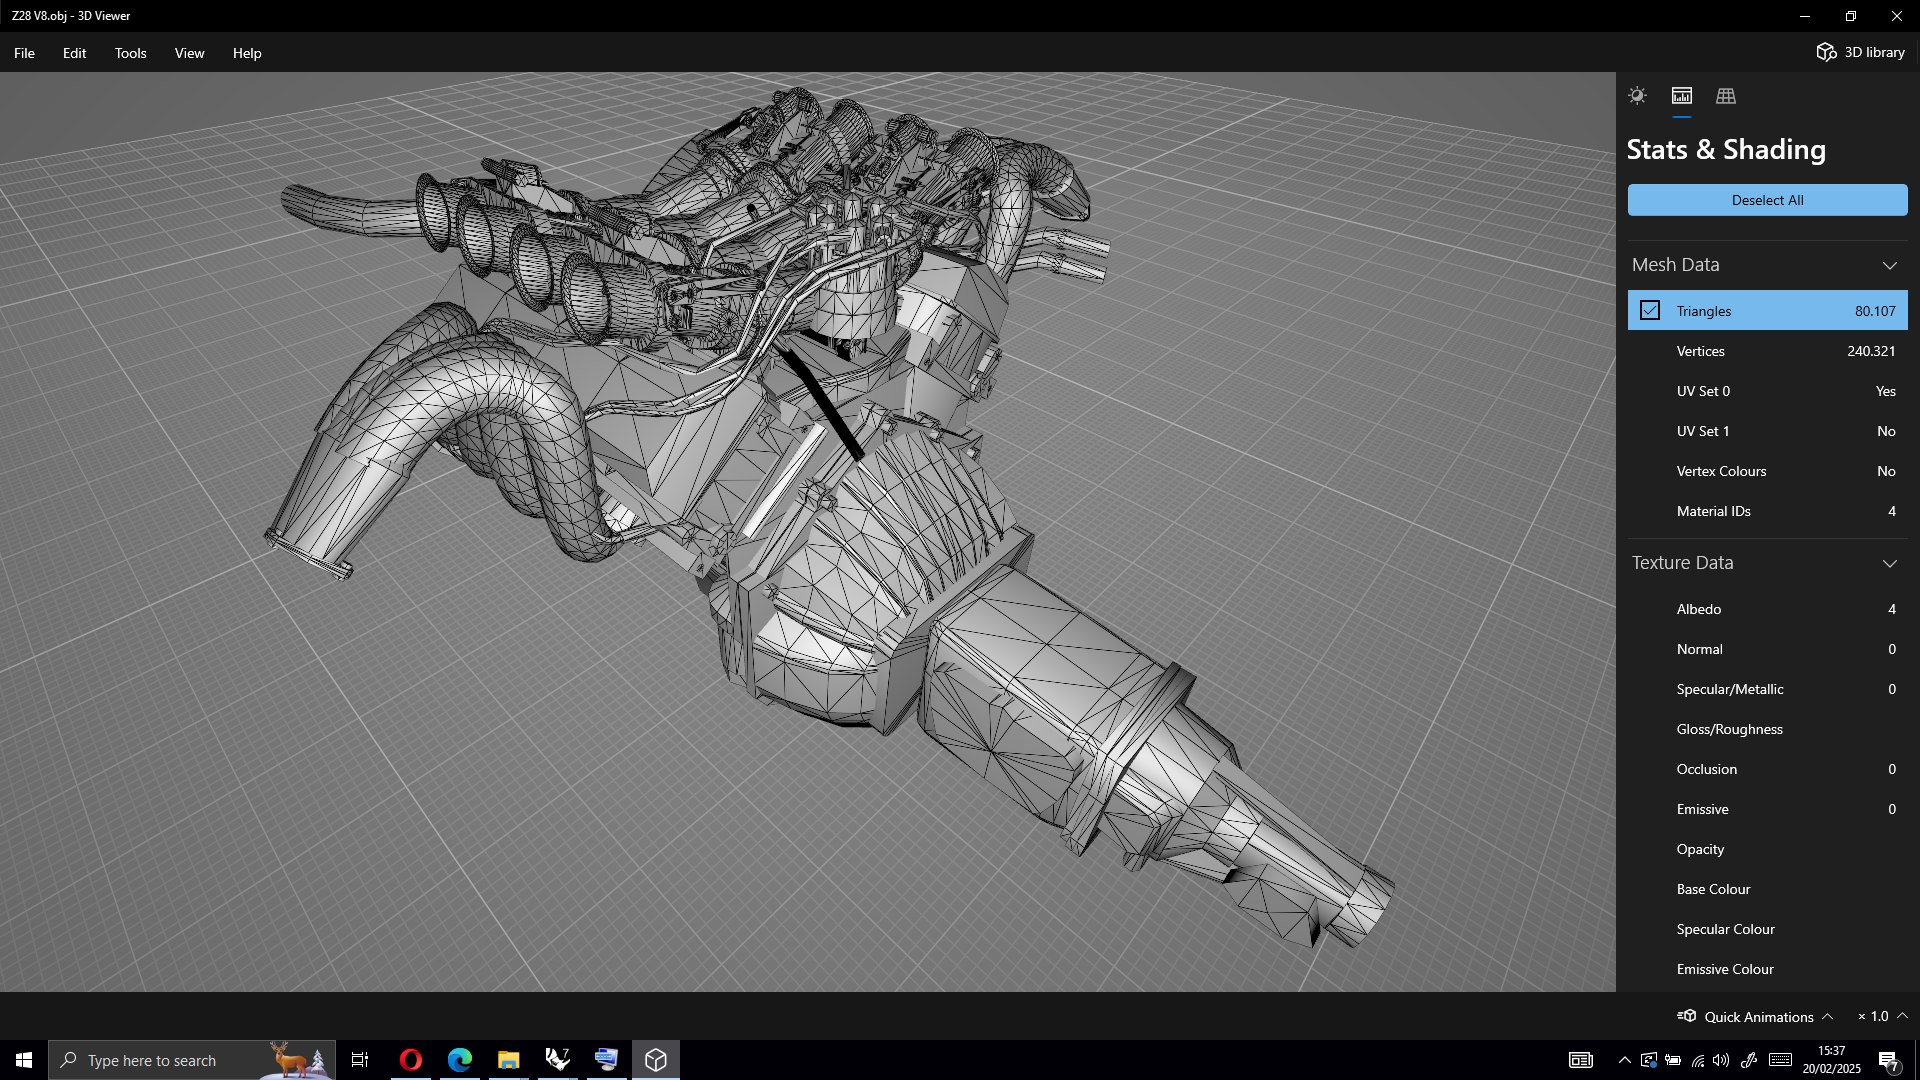The height and width of the screenshot is (1080, 1920).
Task: Open the Environment & Lighting sun icon tab
Action: pyautogui.click(x=1637, y=96)
